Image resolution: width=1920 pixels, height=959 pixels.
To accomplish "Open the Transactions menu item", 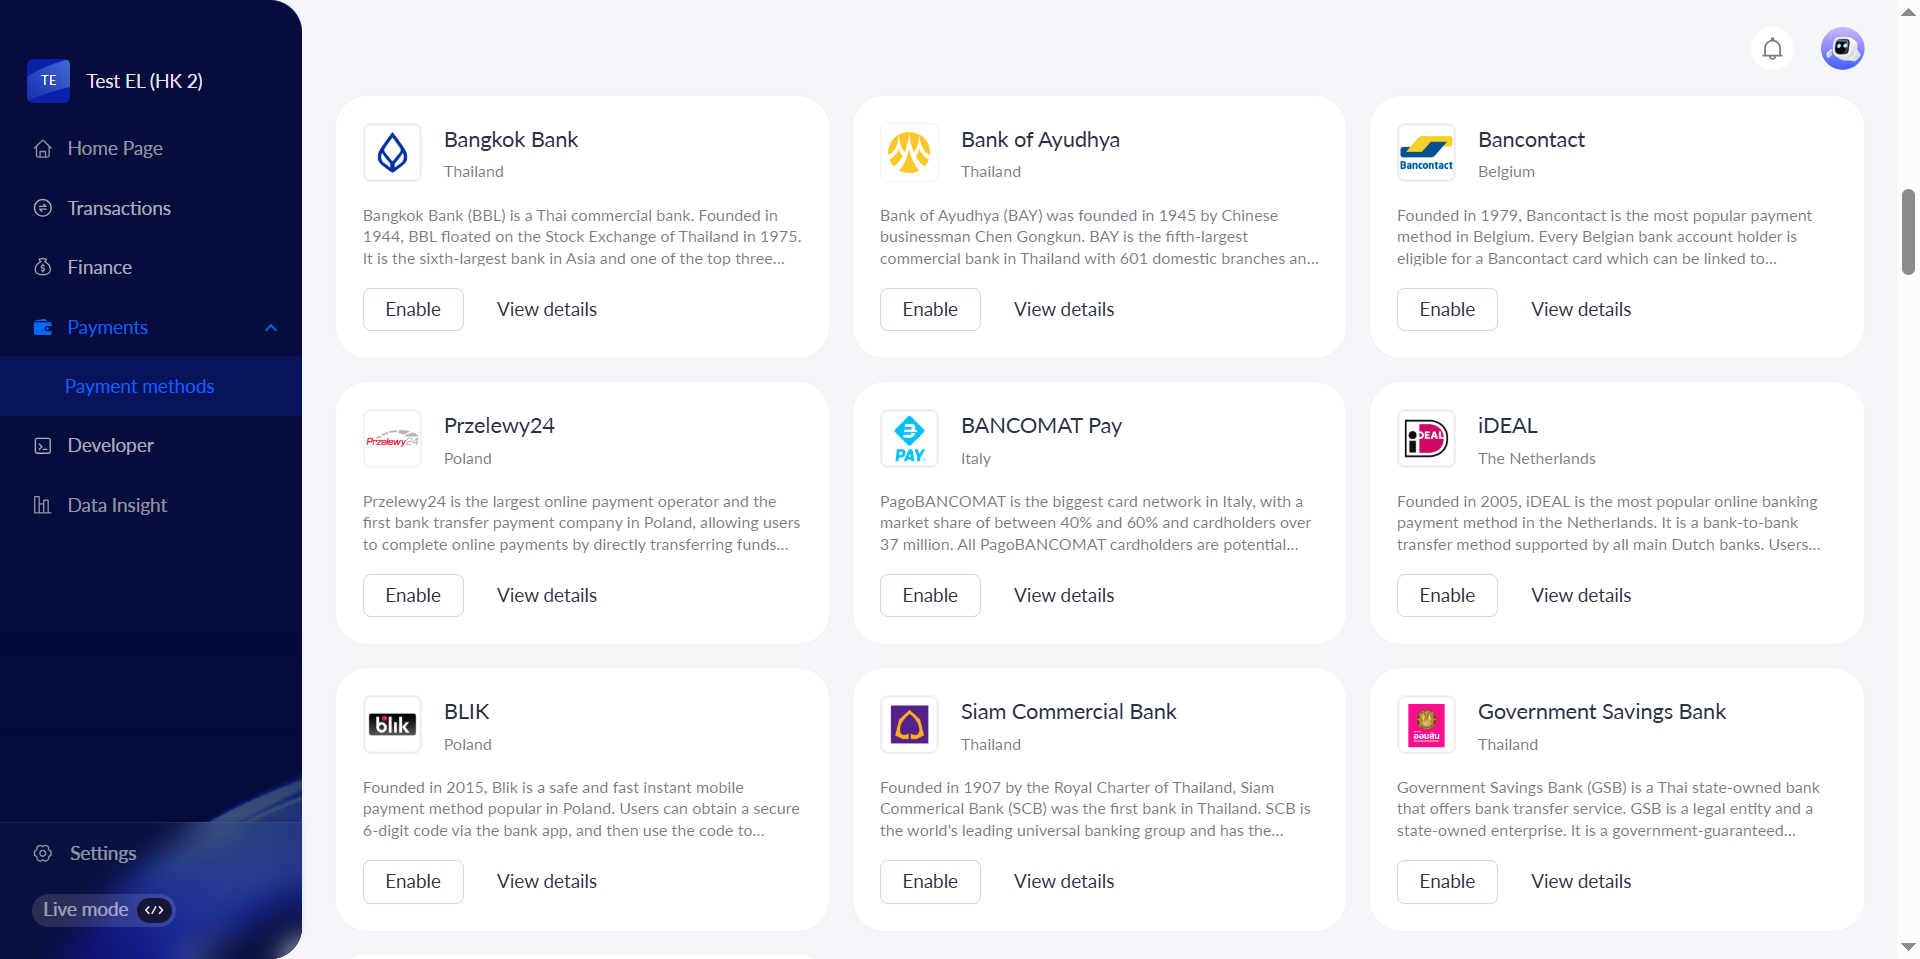I will [119, 208].
